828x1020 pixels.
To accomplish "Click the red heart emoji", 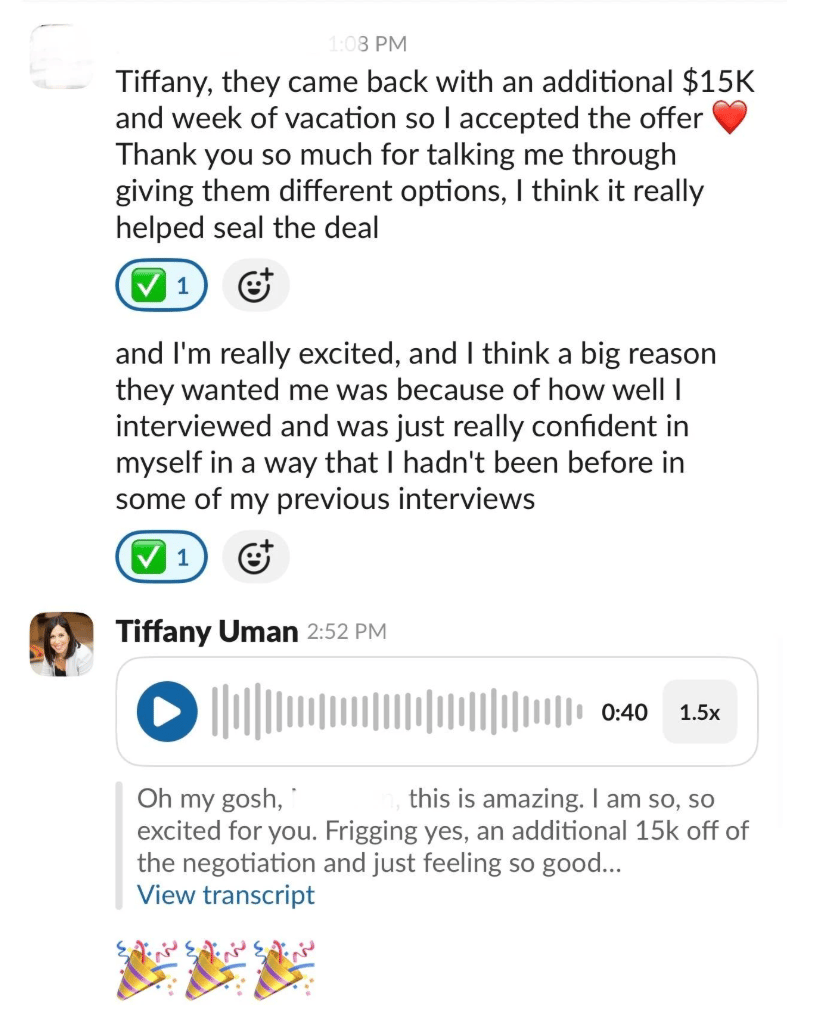I will pyautogui.click(x=730, y=119).
